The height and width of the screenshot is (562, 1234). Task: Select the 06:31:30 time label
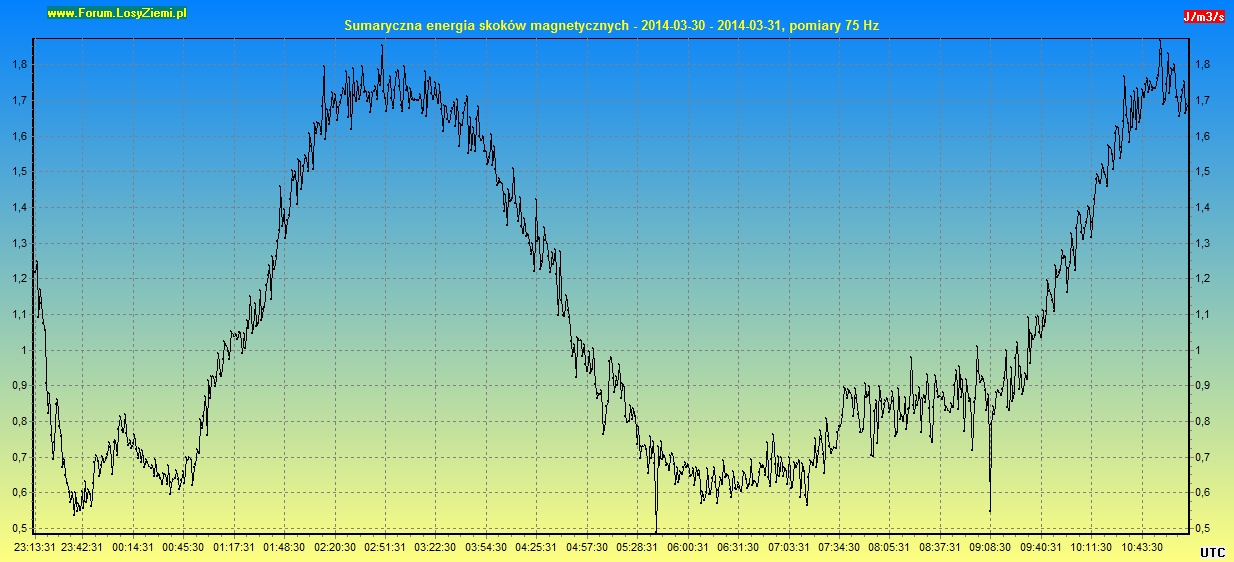point(738,547)
